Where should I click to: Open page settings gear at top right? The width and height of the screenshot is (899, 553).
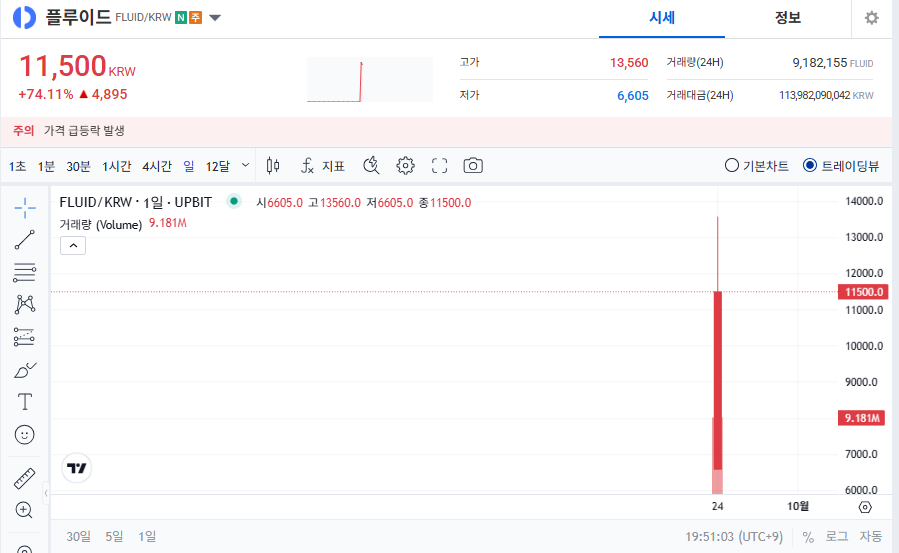pos(871,18)
